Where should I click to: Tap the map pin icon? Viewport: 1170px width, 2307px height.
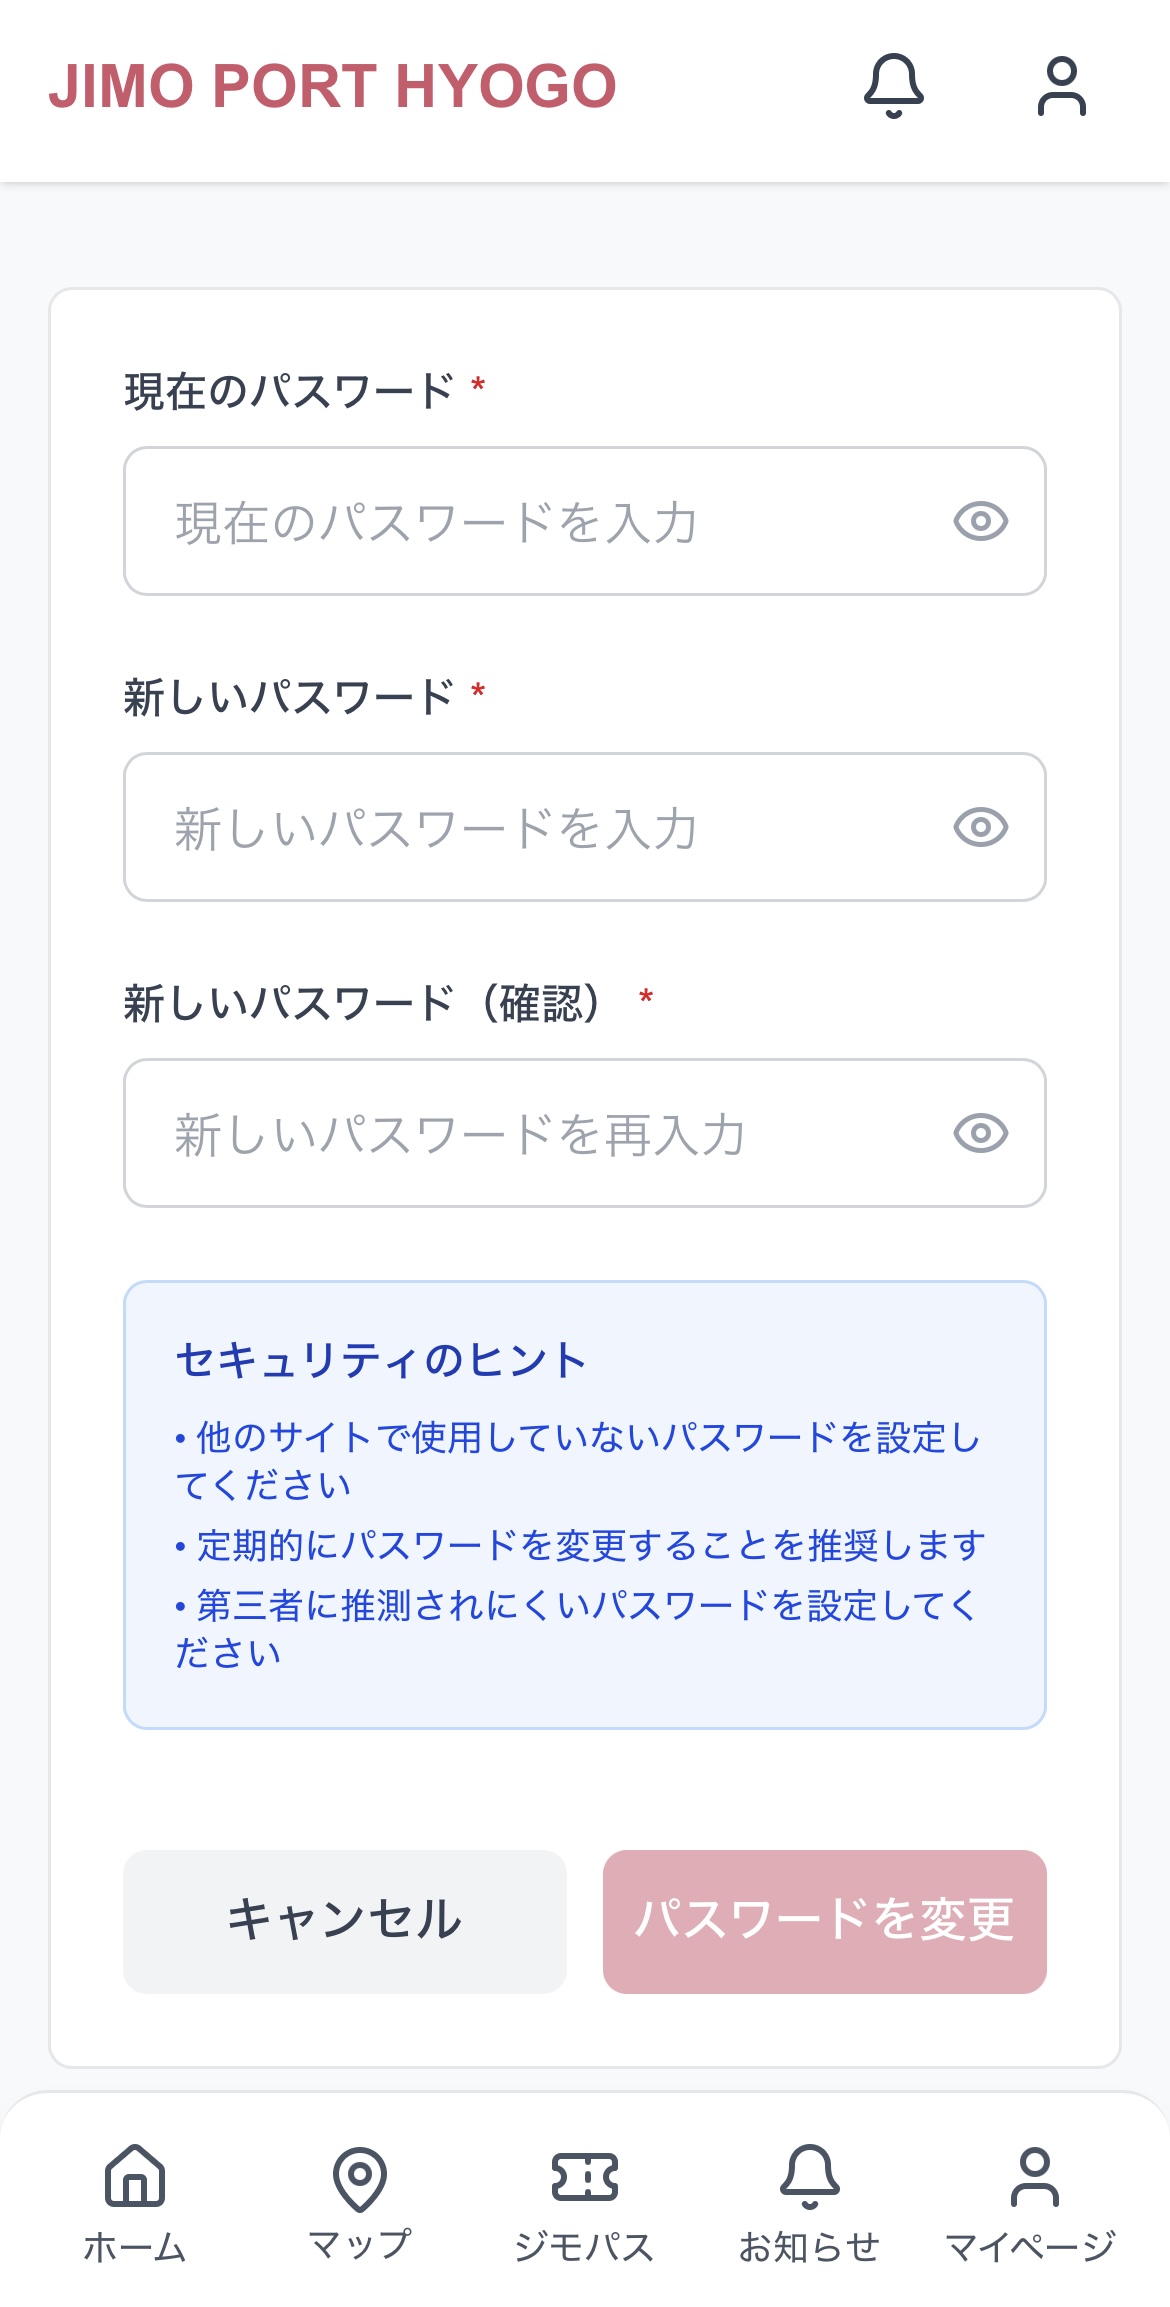[360, 2177]
